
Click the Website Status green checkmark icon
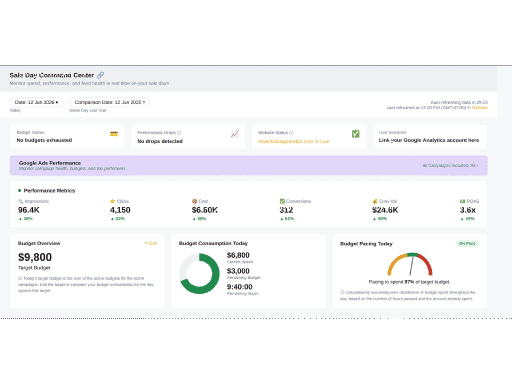[x=356, y=134]
